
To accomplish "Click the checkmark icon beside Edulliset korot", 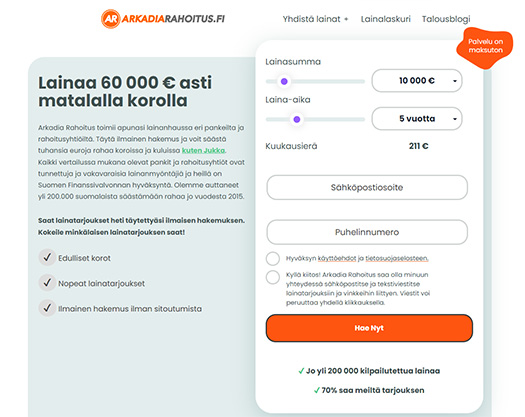I will pyautogui.click(x=47, y=258).
